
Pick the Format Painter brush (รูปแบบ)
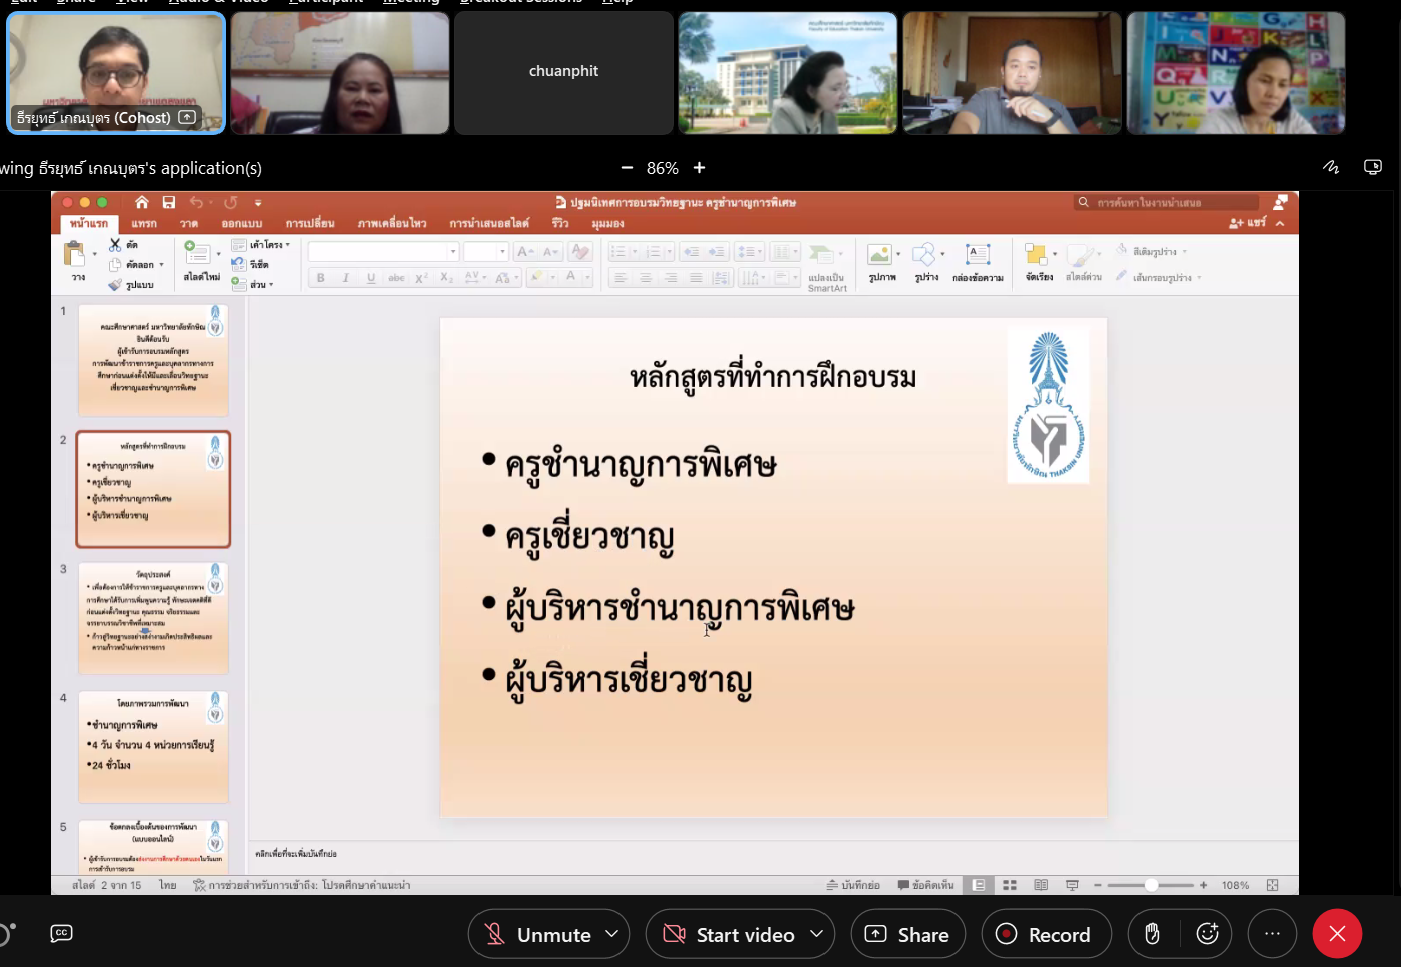pos(131,285)
